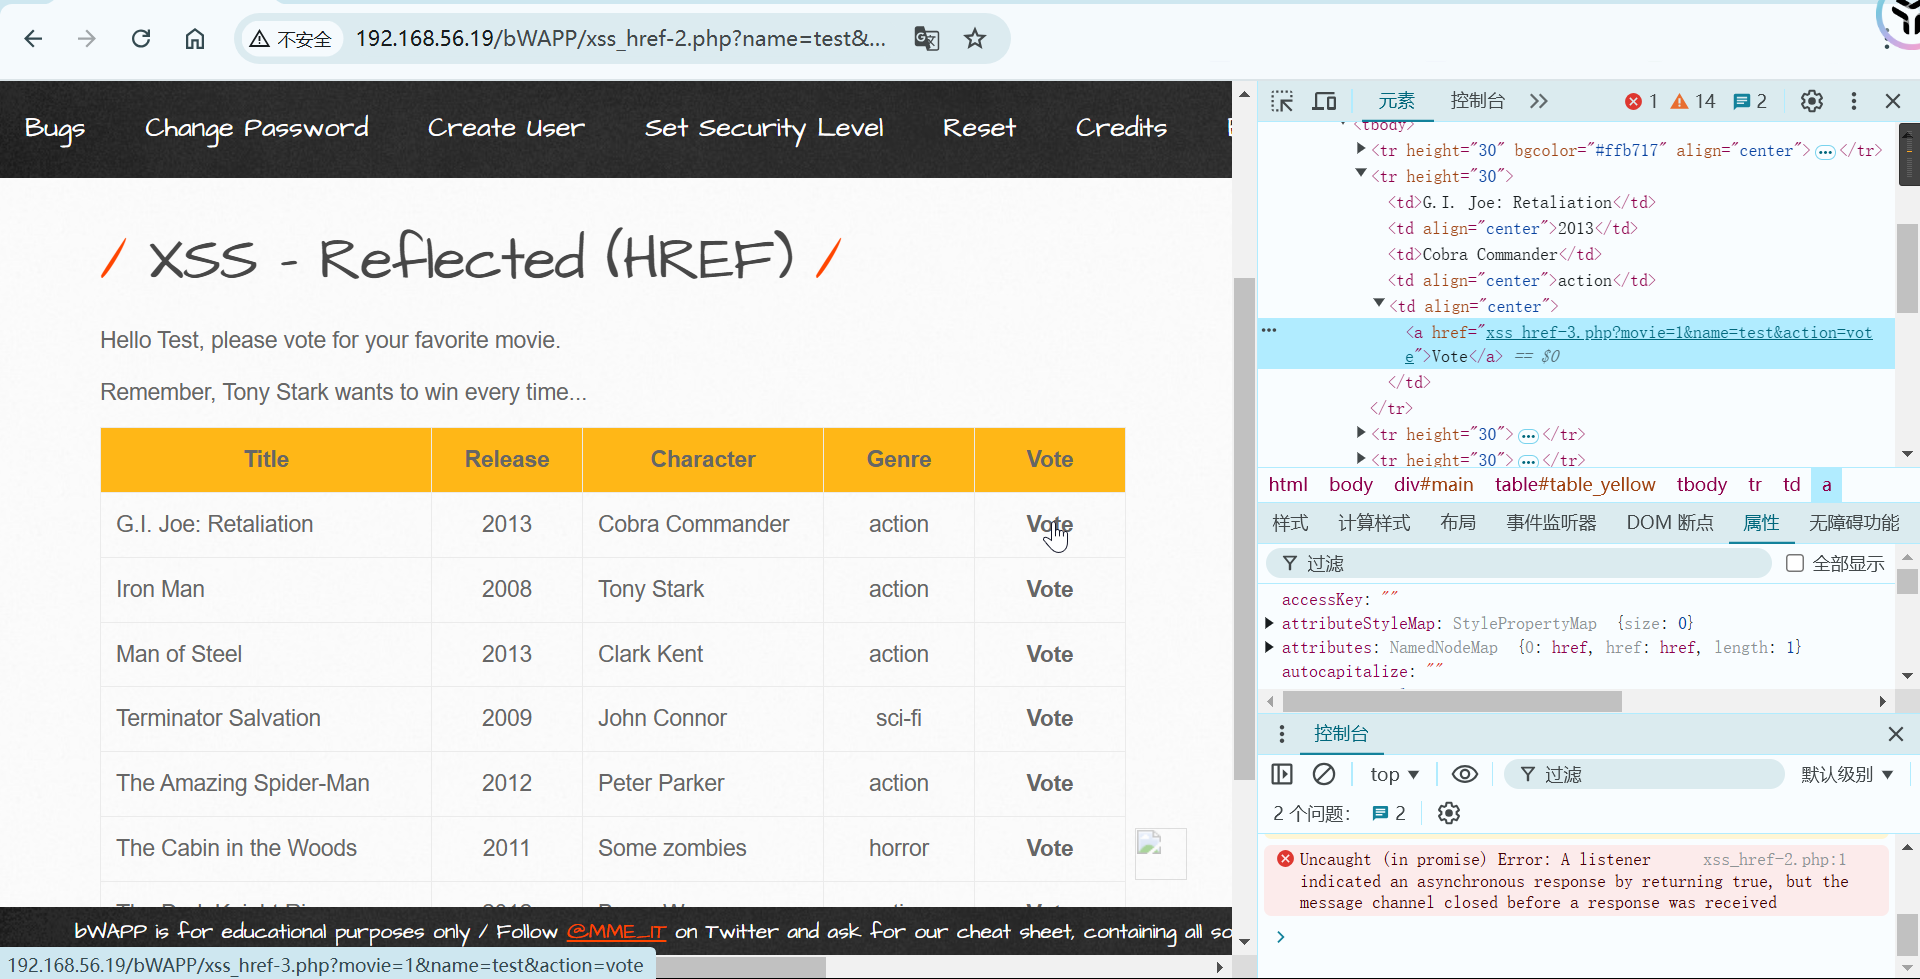Click Vote link for Iron Man
The image size is (1920, 979).
click(1049, 589)
